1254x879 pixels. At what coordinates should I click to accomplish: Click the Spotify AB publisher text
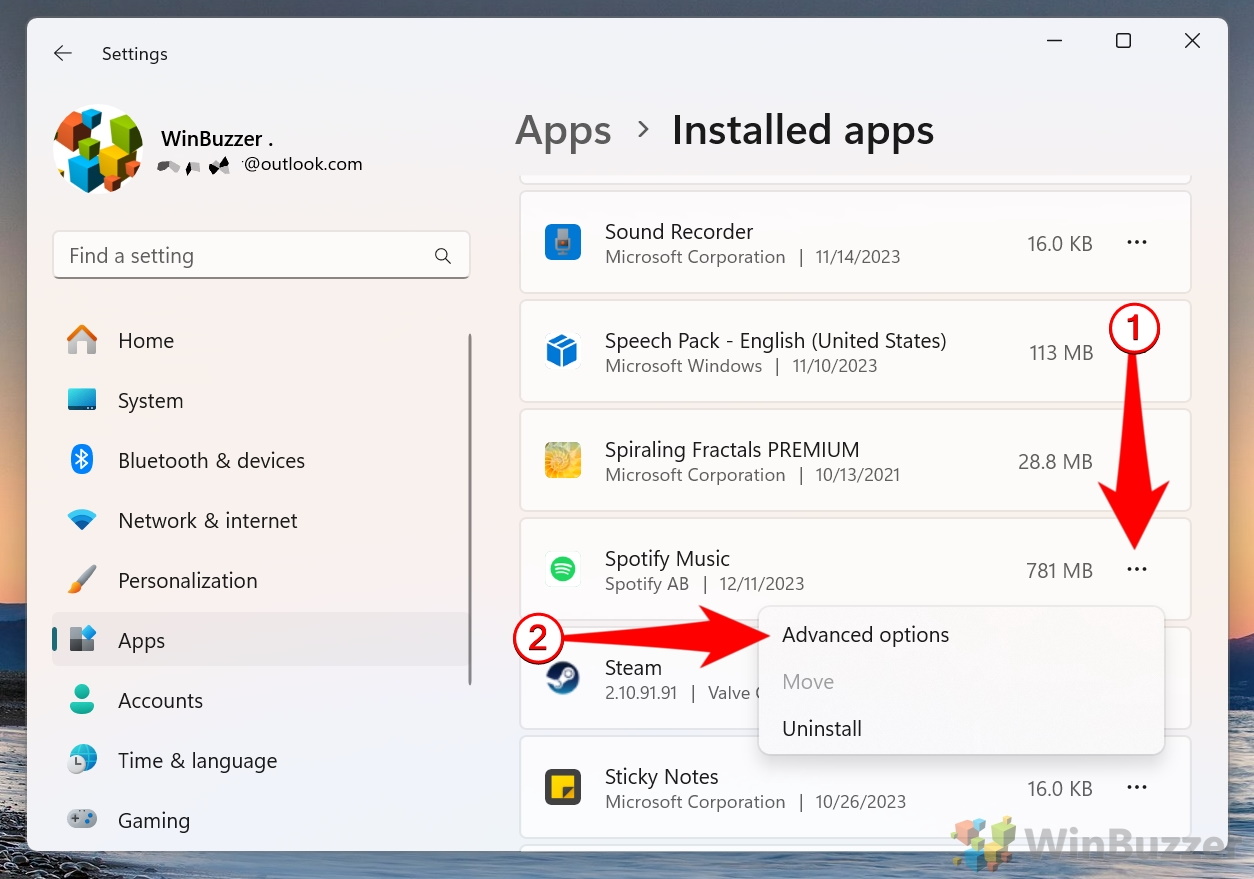click(647, 584)
